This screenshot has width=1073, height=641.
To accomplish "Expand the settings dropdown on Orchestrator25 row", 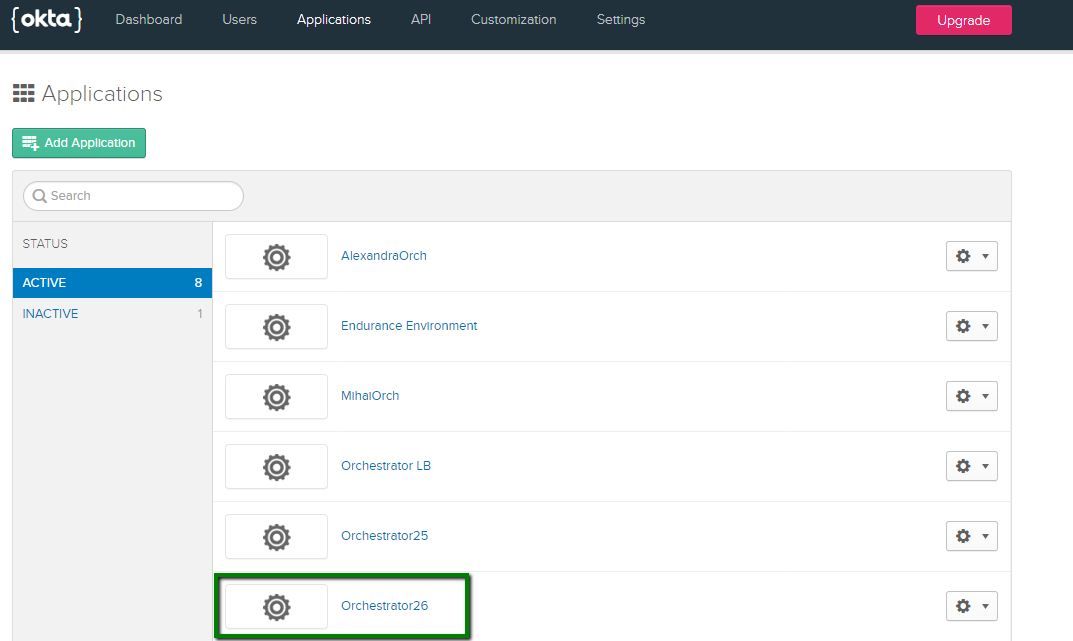I will tap(971, 536).
